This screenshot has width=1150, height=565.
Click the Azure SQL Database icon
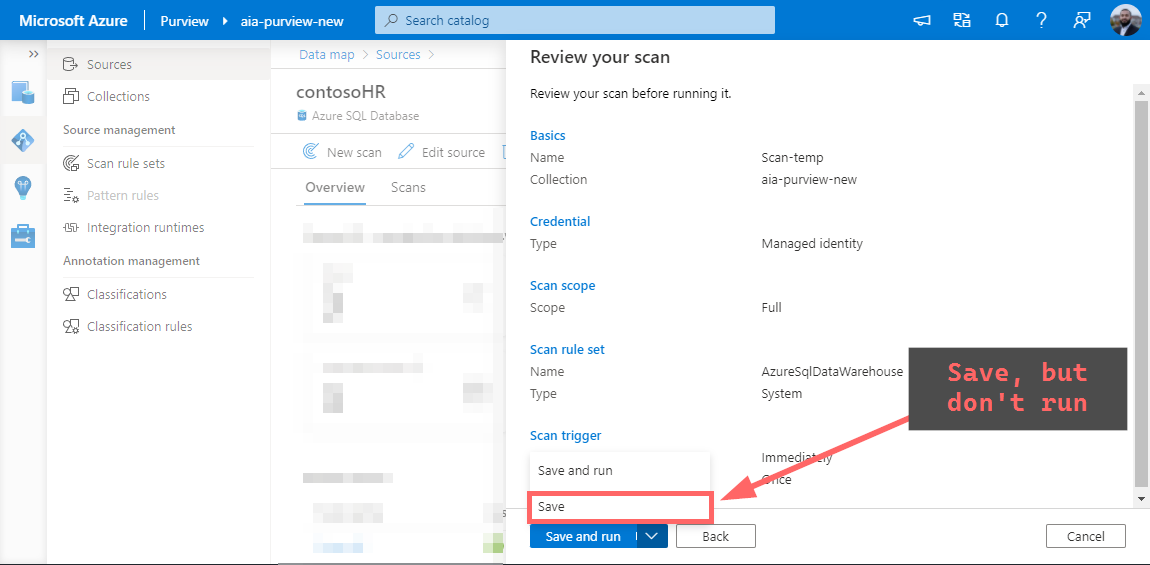pos(301,116)
